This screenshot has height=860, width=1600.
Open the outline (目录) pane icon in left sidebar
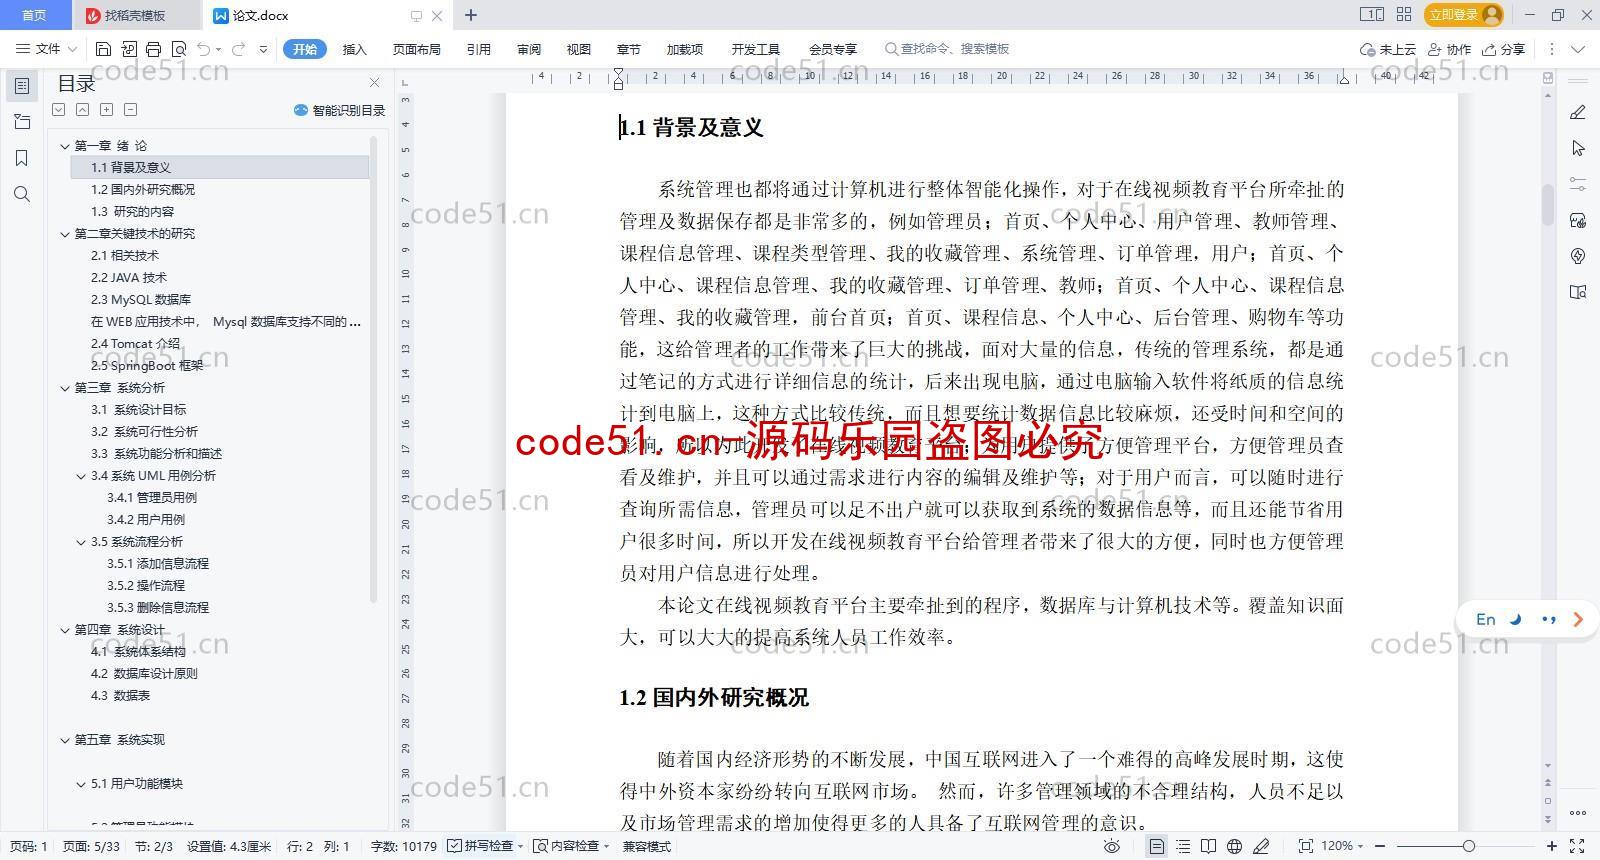pyautogui.click(x=22, y=86)
